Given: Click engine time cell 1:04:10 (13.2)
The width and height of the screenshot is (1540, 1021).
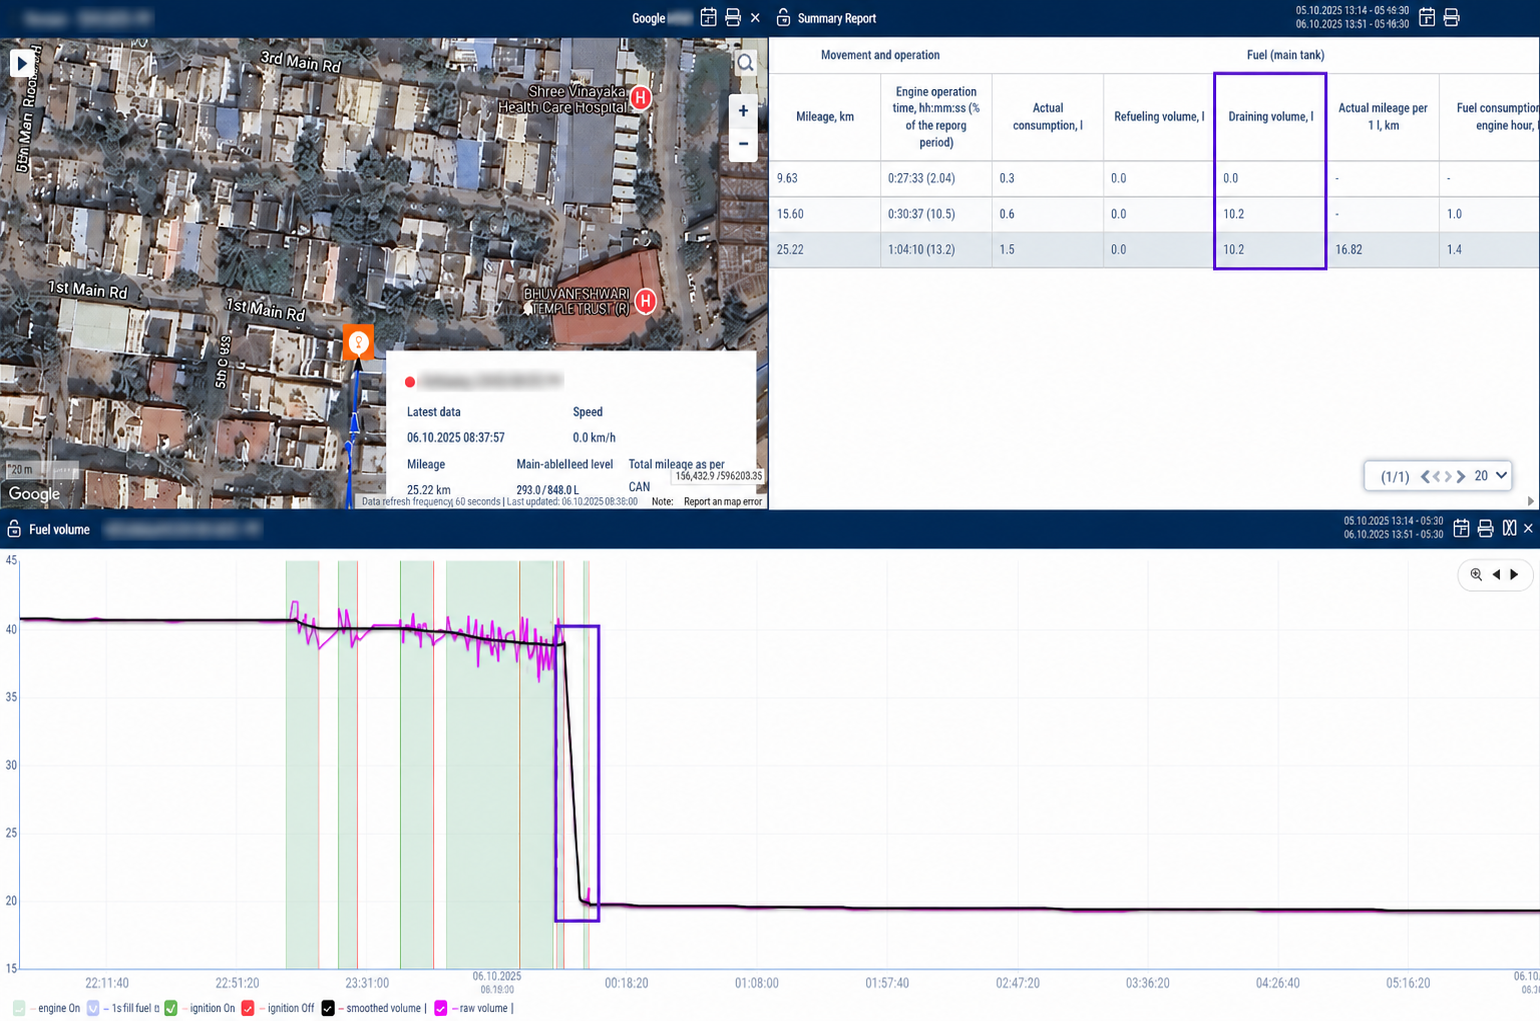Looking at the screenshot, I should (x=936, y=250).
